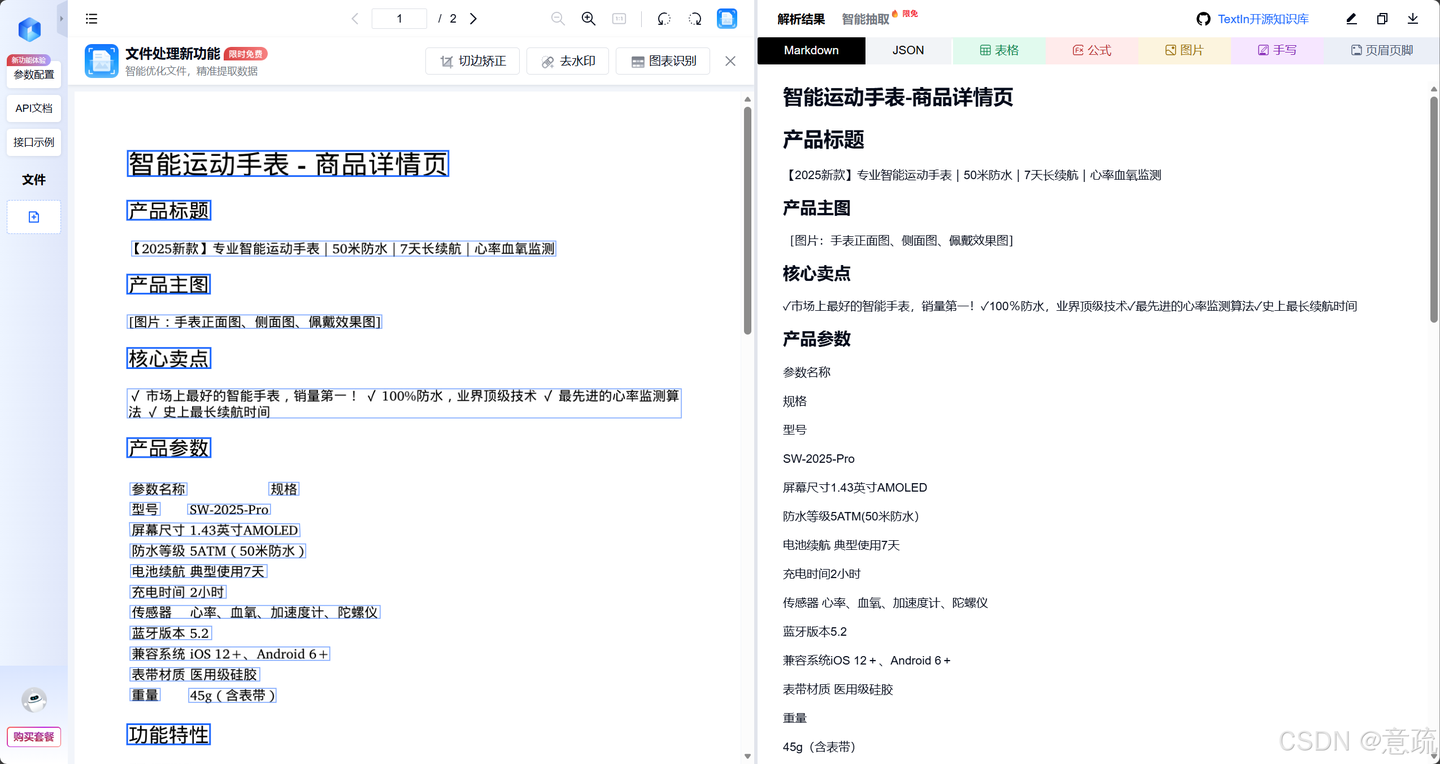Toggle the document outline list icon
The image size is (1440, 764).
pos(92,19)
